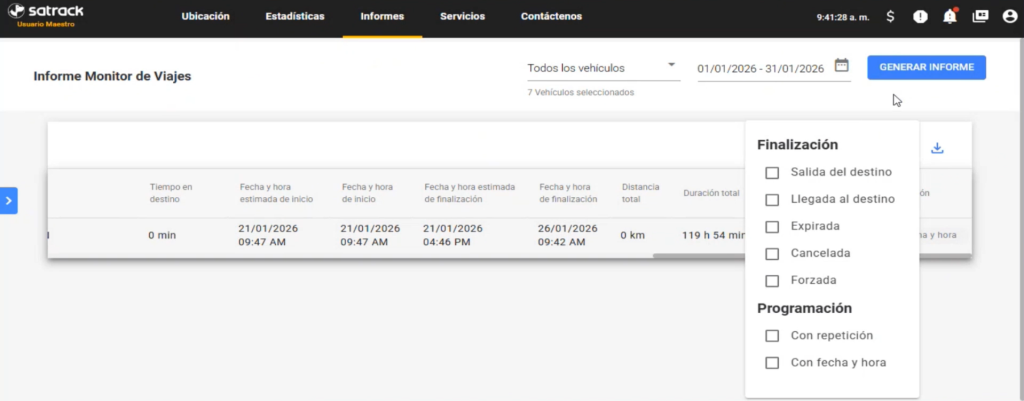
Task: Click the 119 h 54 min cell
Action: 713,235
